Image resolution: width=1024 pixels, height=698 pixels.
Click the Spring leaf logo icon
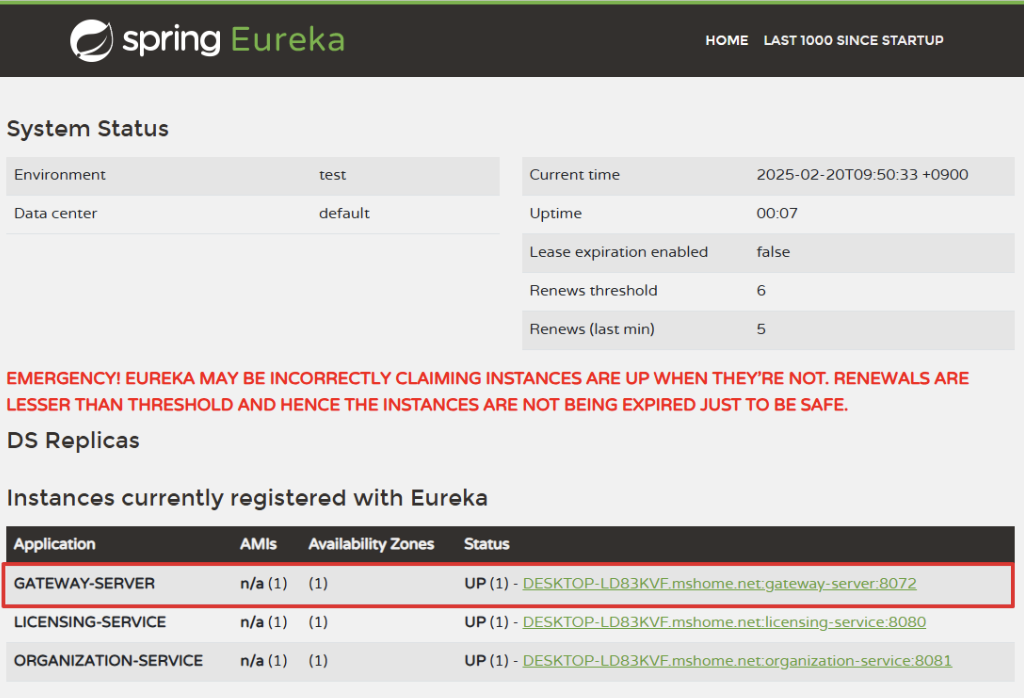pos(91,40)
